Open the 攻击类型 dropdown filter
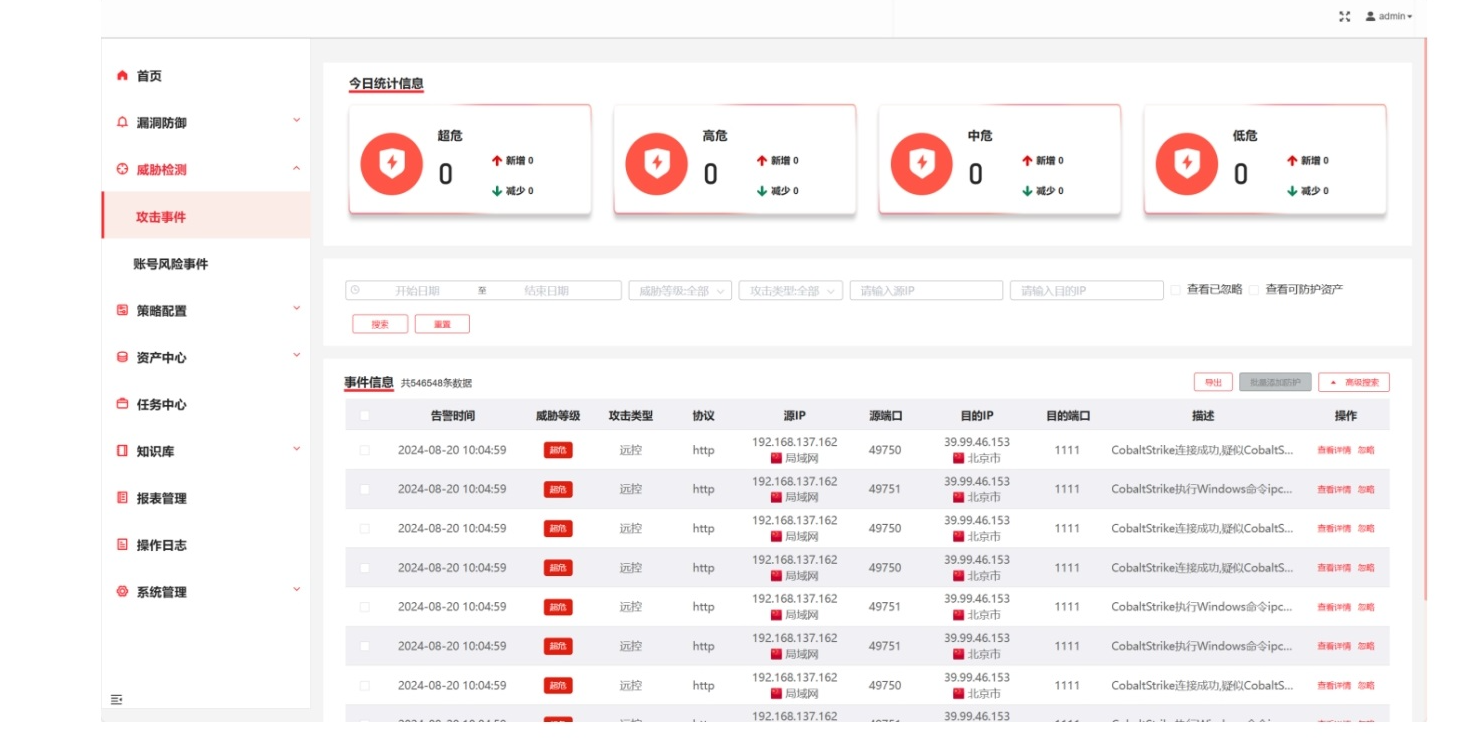1477x739 pixels. coord(790,291)
